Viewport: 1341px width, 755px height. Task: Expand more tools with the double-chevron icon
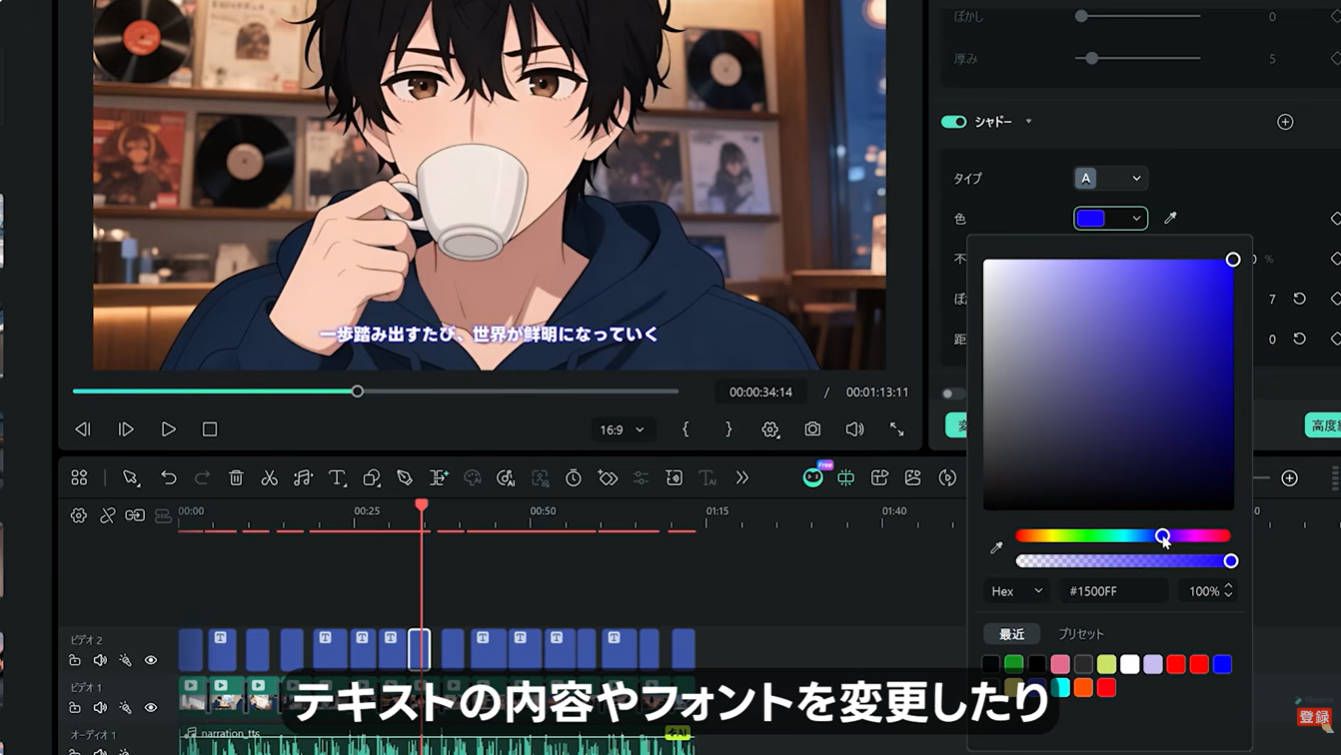(x=742, y=478)
